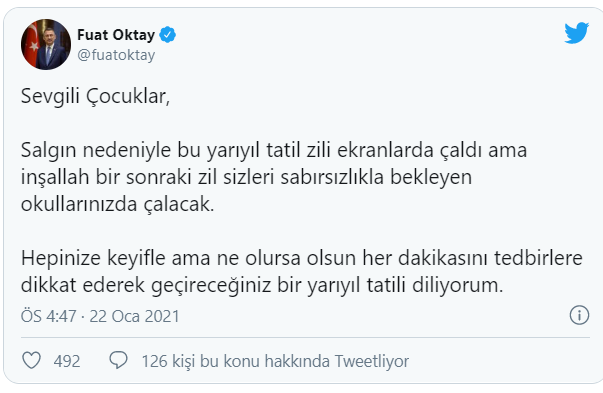This screenshot has width=603, height=393.
Task: Click the date '22 Oca 2021'
Action: pyautogui.click(x=135, y=316)
